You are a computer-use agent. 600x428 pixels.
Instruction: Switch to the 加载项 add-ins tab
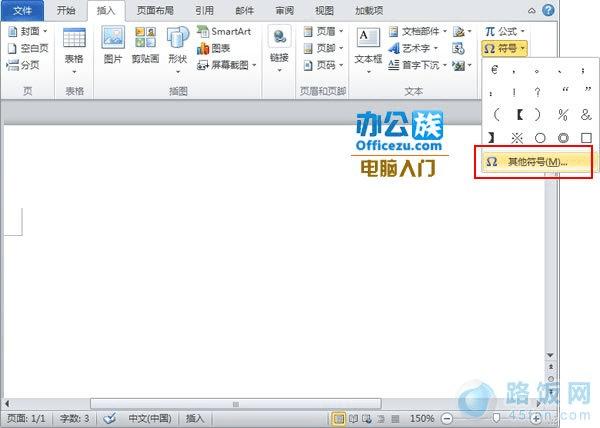[369, 10]
